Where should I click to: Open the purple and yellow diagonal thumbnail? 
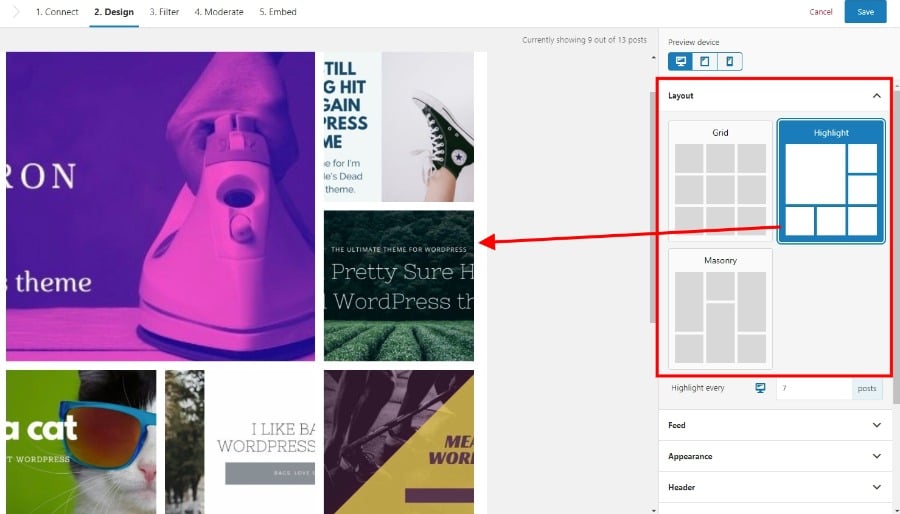coord(399,442)
